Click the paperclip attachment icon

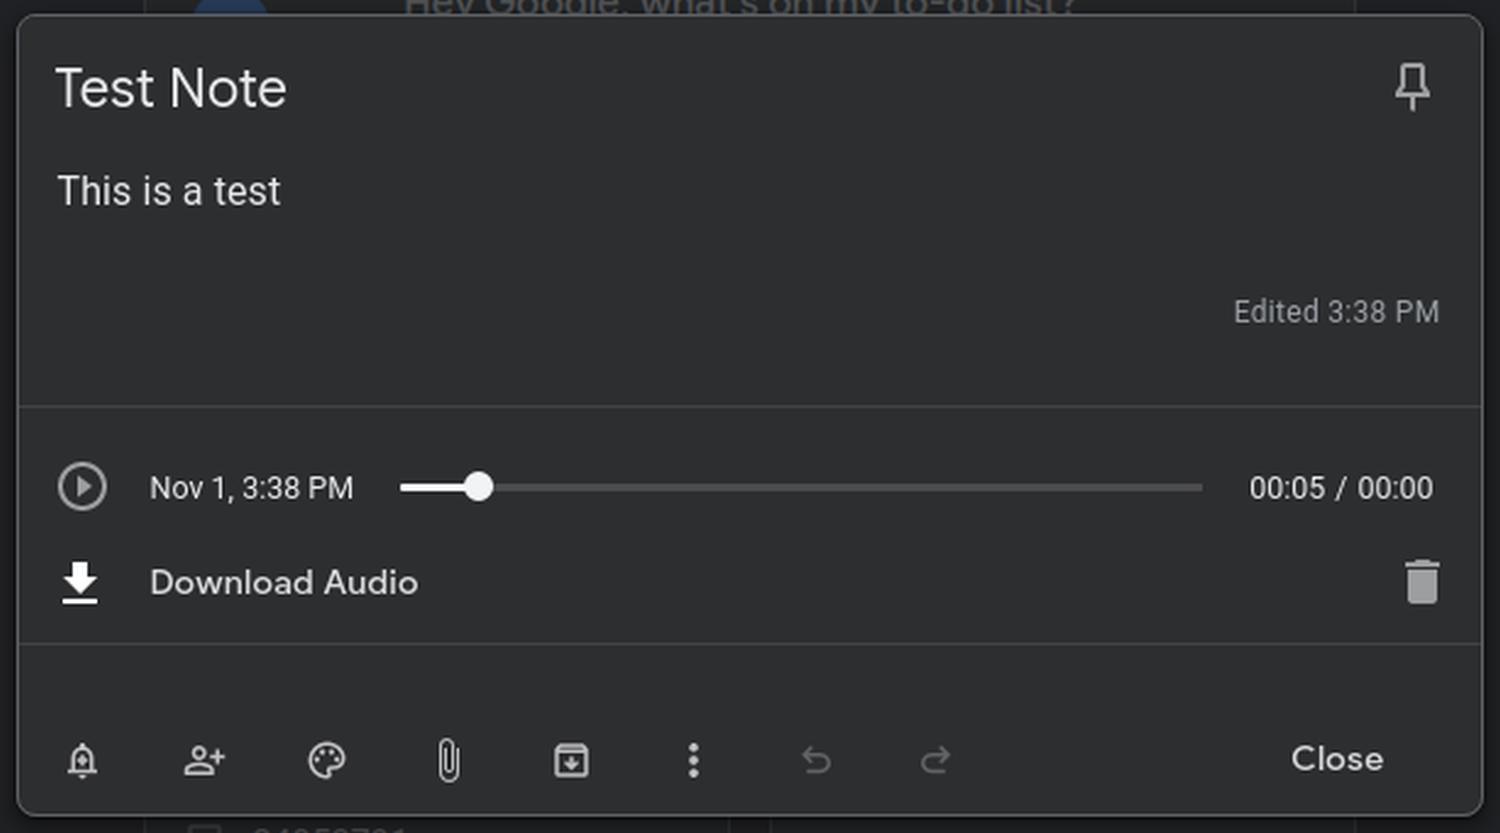pyautogui.click(x=449, y=761)
